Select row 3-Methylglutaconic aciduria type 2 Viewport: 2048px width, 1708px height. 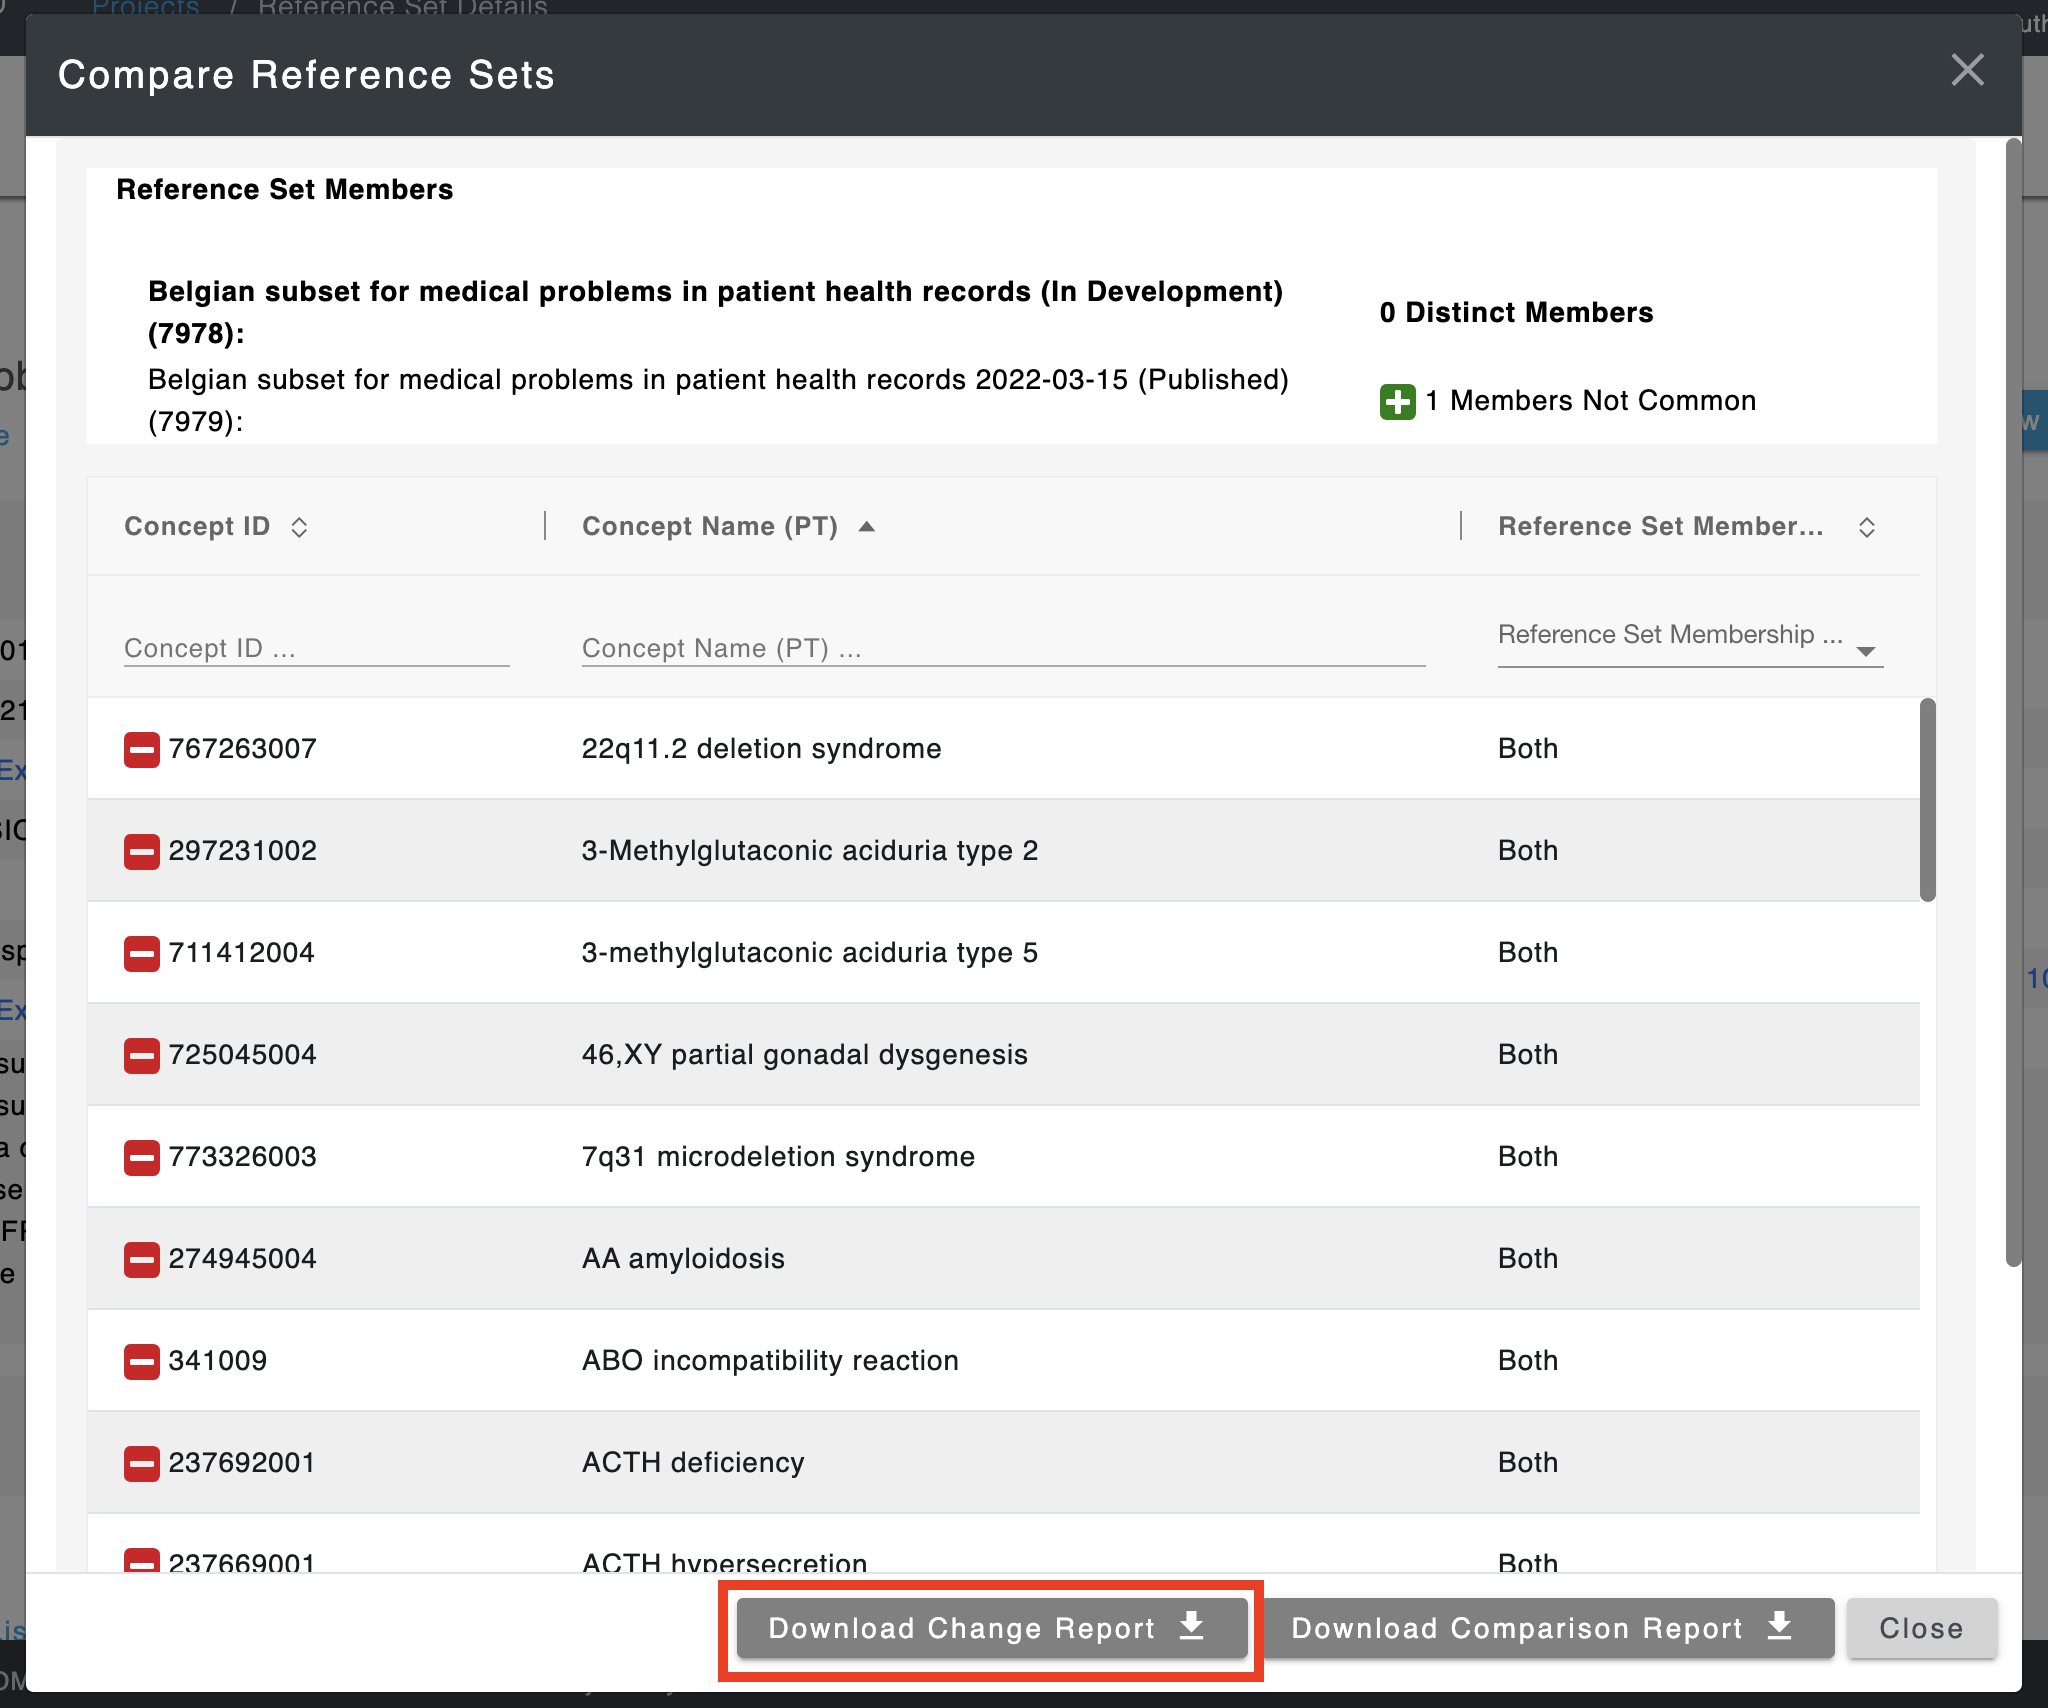pyautogui.click(x=1003, y=851)
